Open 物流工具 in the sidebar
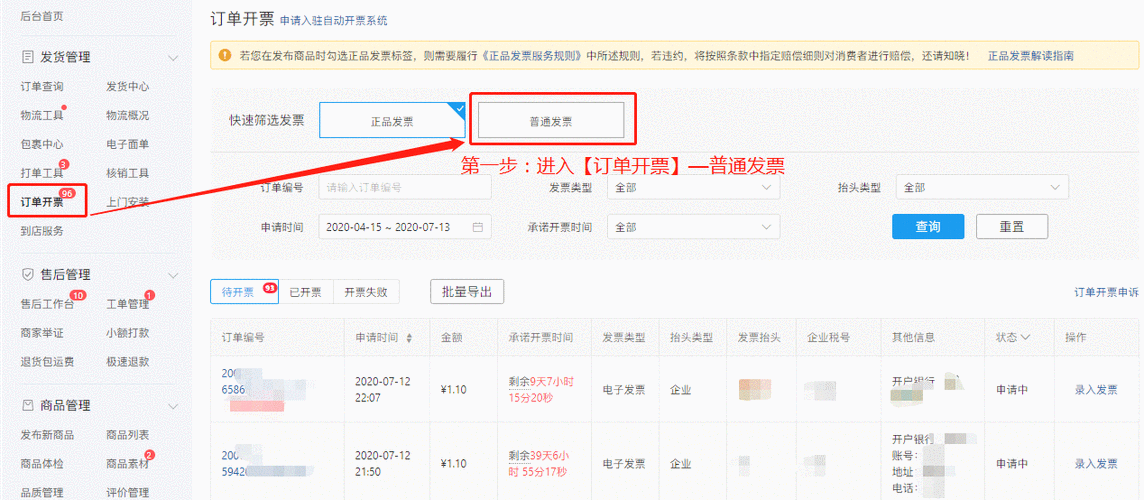1144x500 pixels. 42,115
